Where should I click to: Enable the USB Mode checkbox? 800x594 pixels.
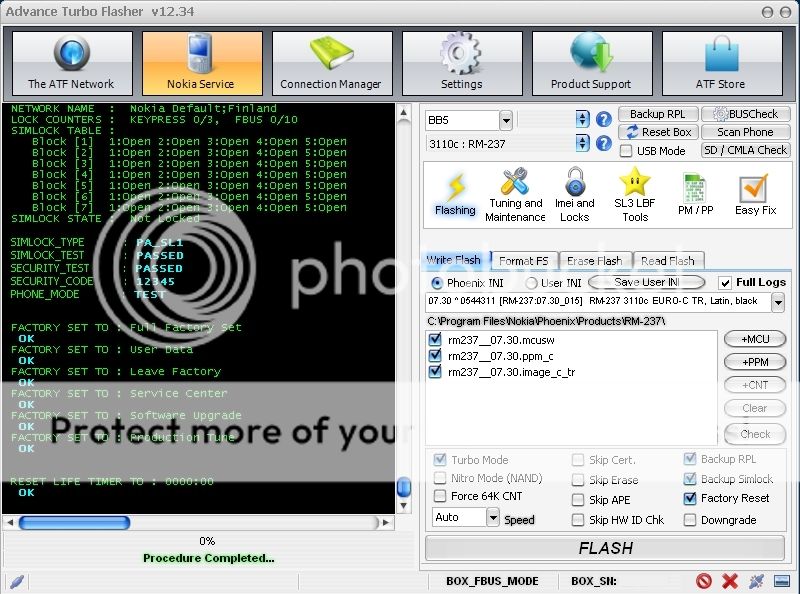tap(626, 151)
